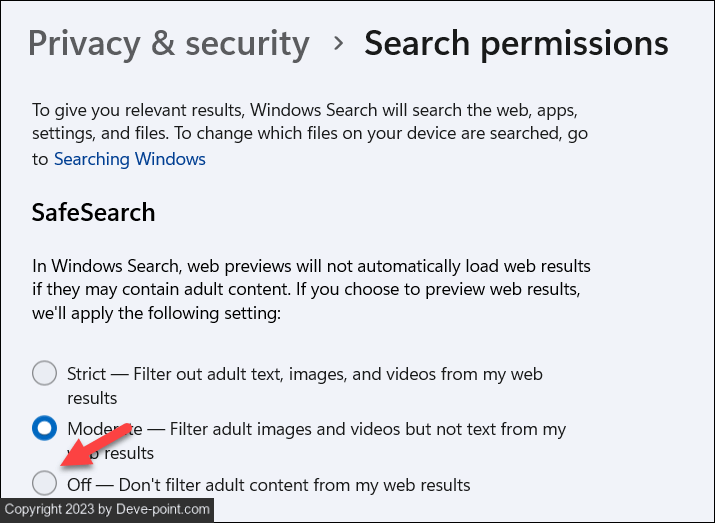Open the Searching Windows link

point(130,159)
